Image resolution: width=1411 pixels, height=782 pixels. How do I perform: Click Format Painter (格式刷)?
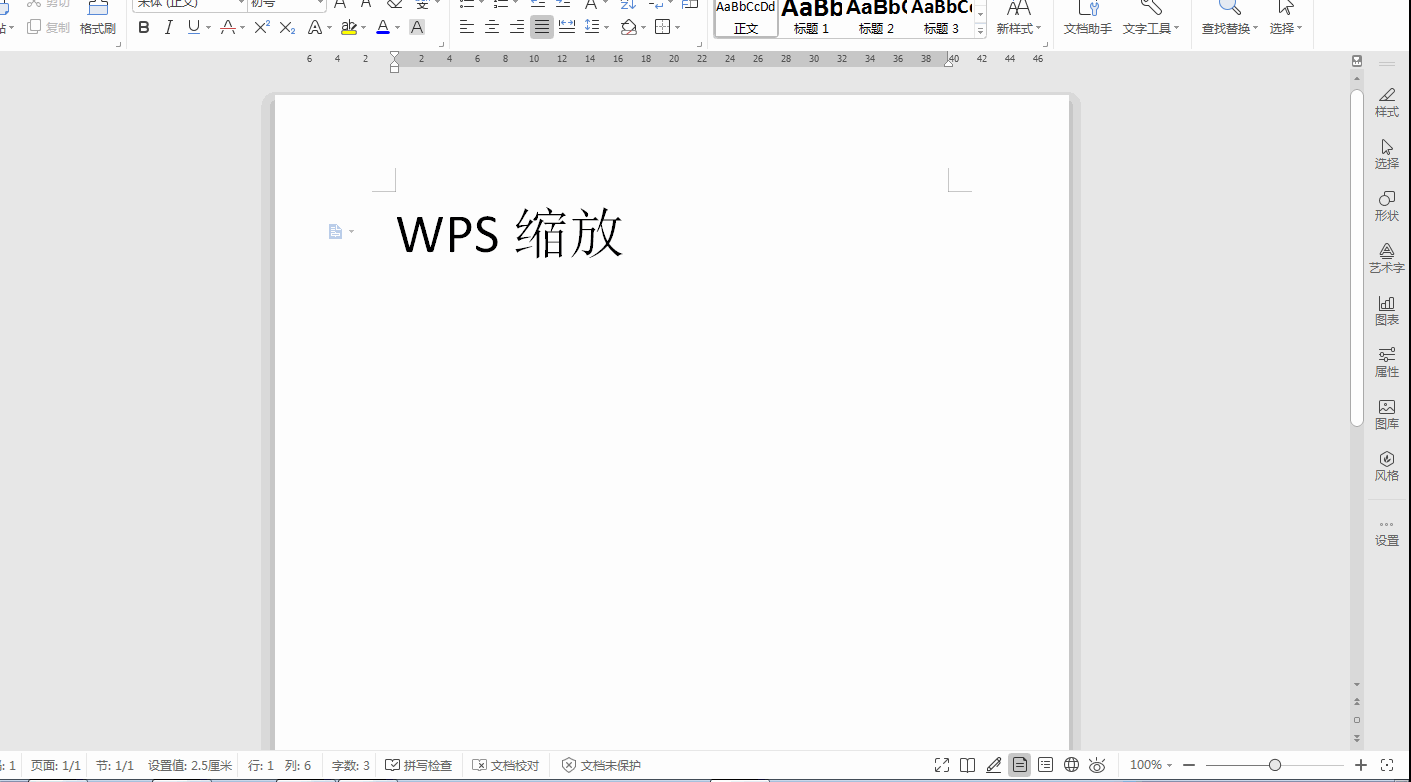98,19
